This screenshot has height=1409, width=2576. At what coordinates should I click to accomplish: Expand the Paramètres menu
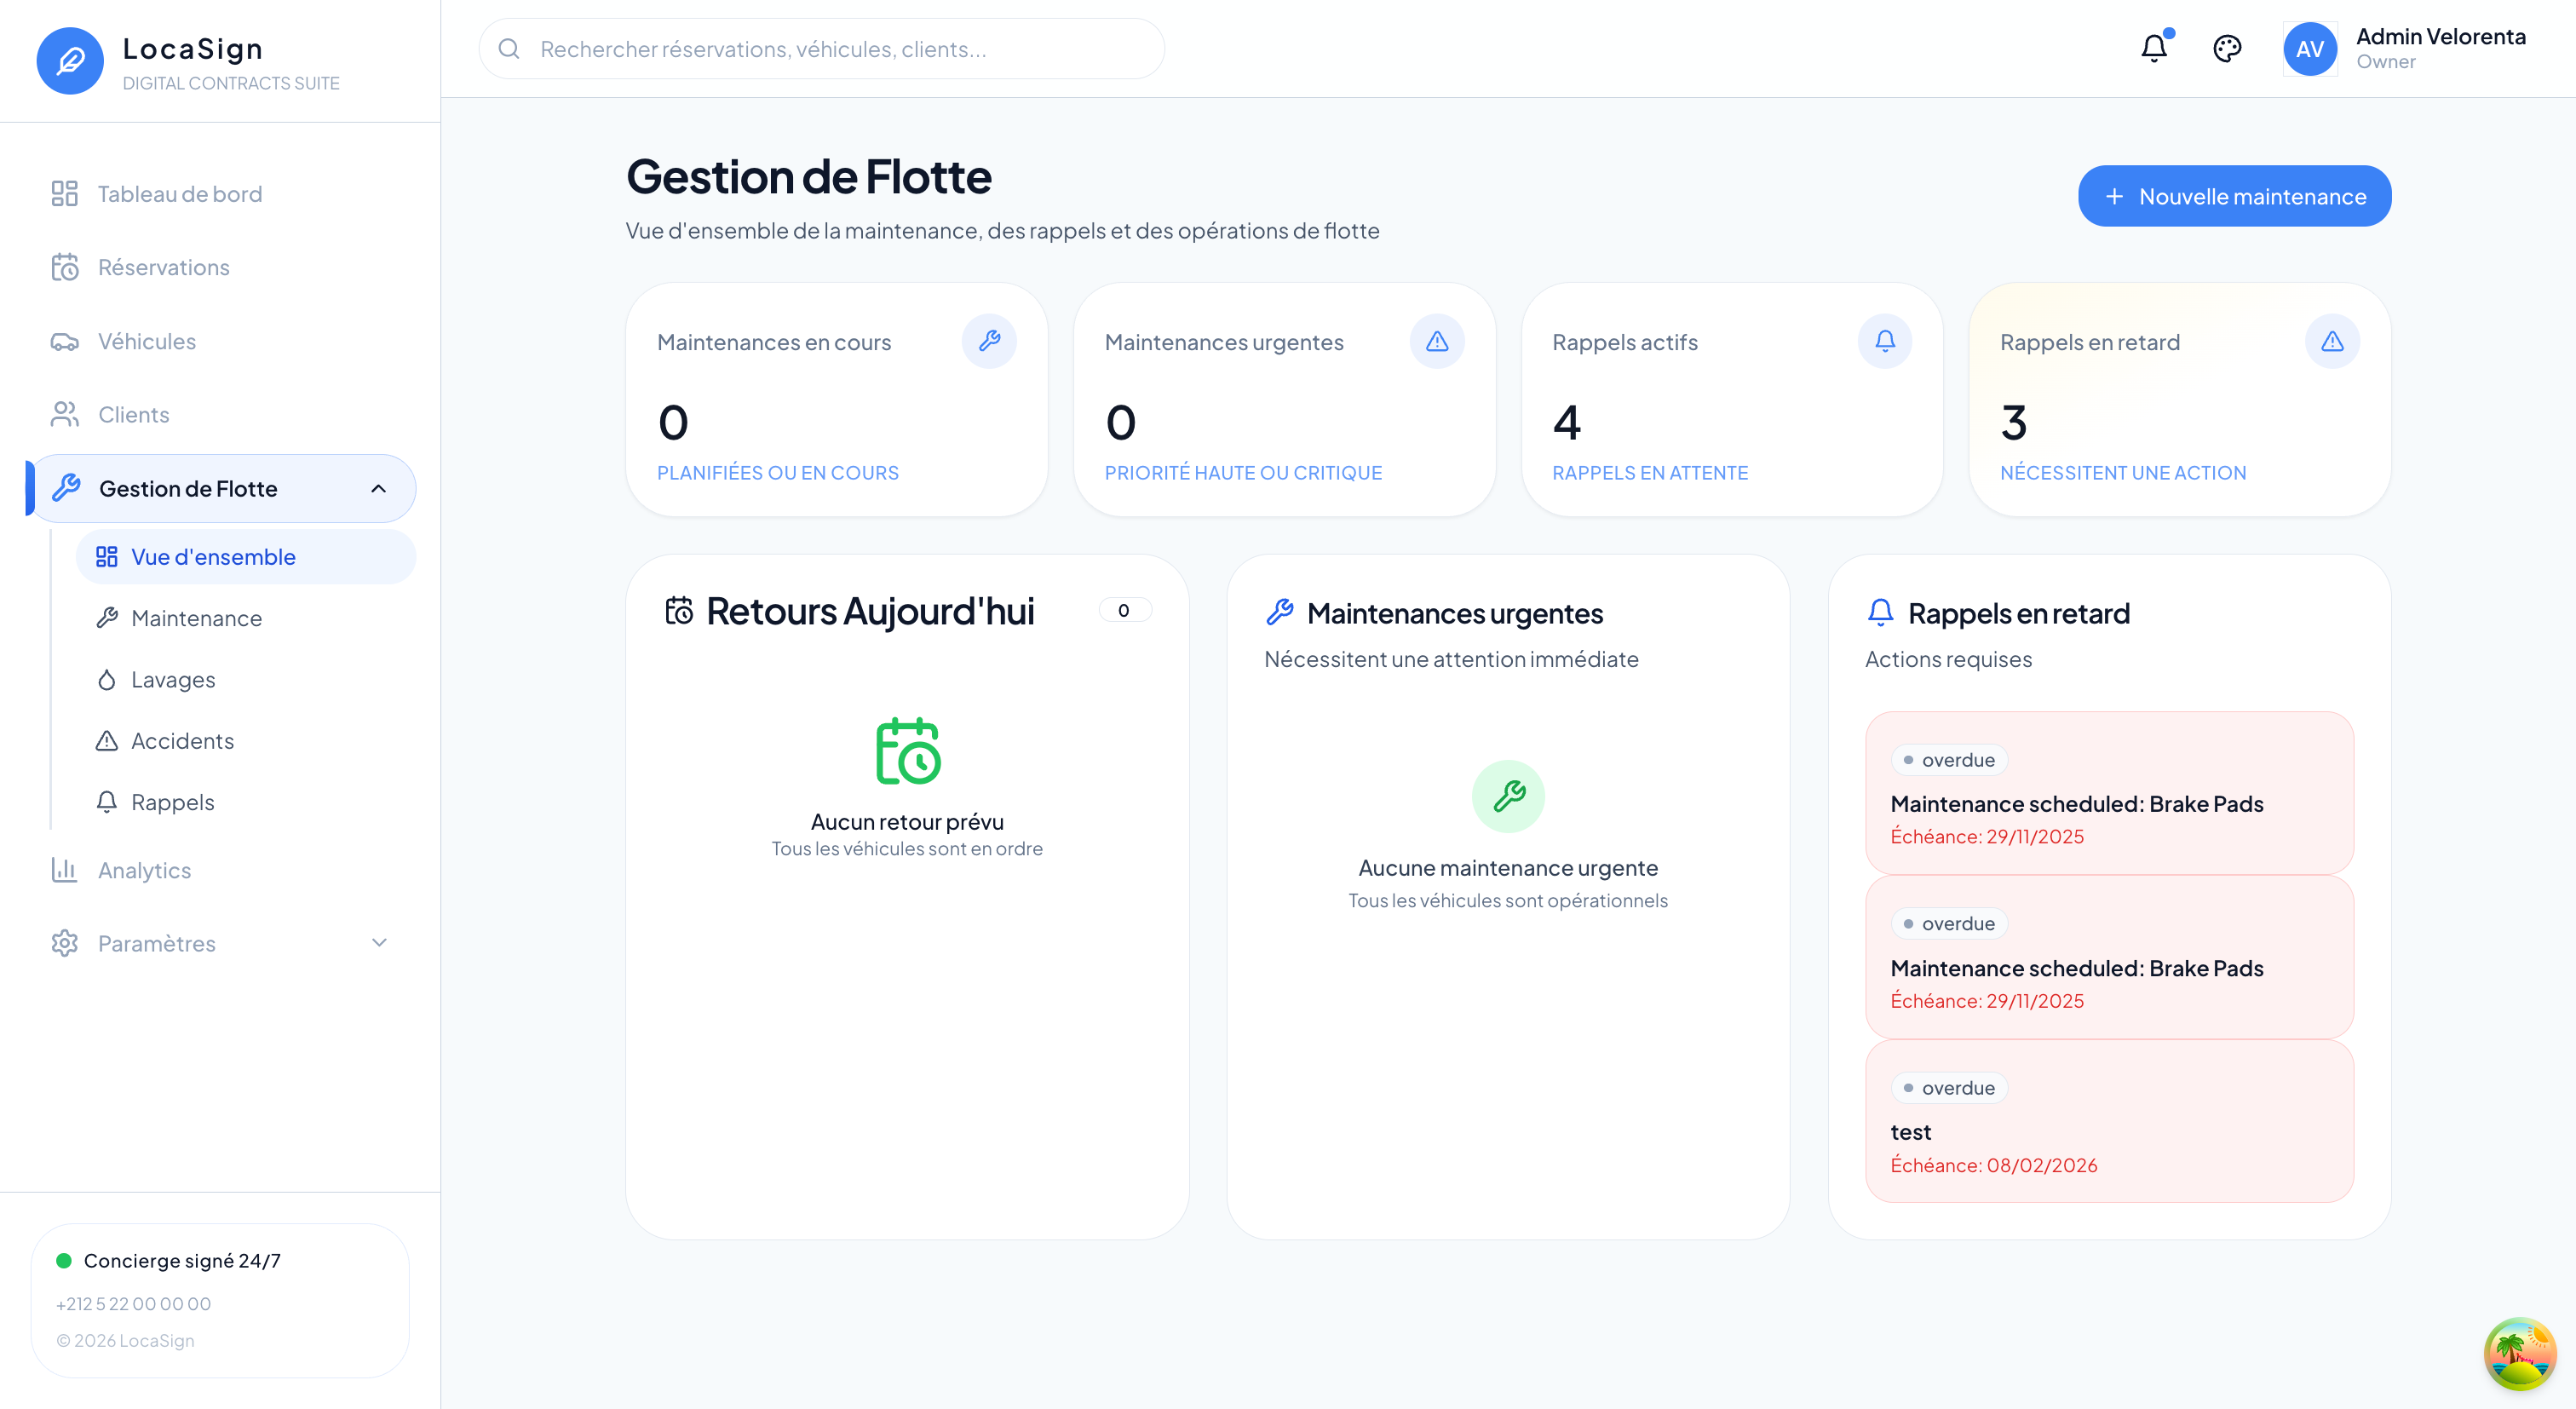coord(378,943)
